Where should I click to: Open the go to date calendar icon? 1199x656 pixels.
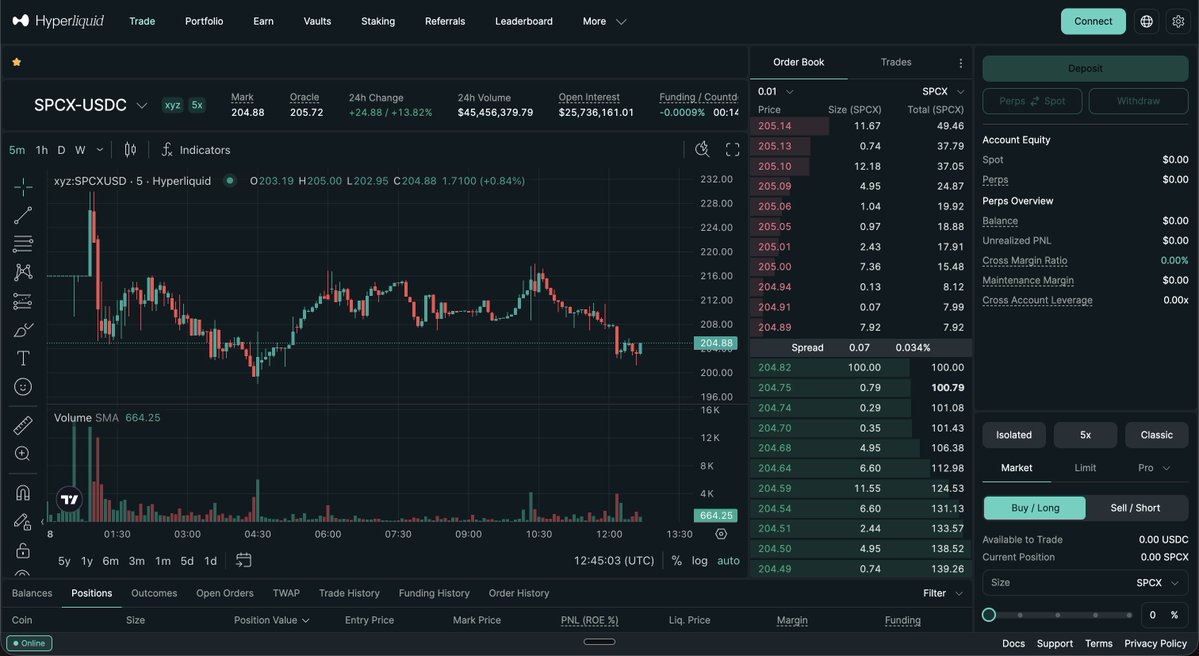click(x=243, y=560)
